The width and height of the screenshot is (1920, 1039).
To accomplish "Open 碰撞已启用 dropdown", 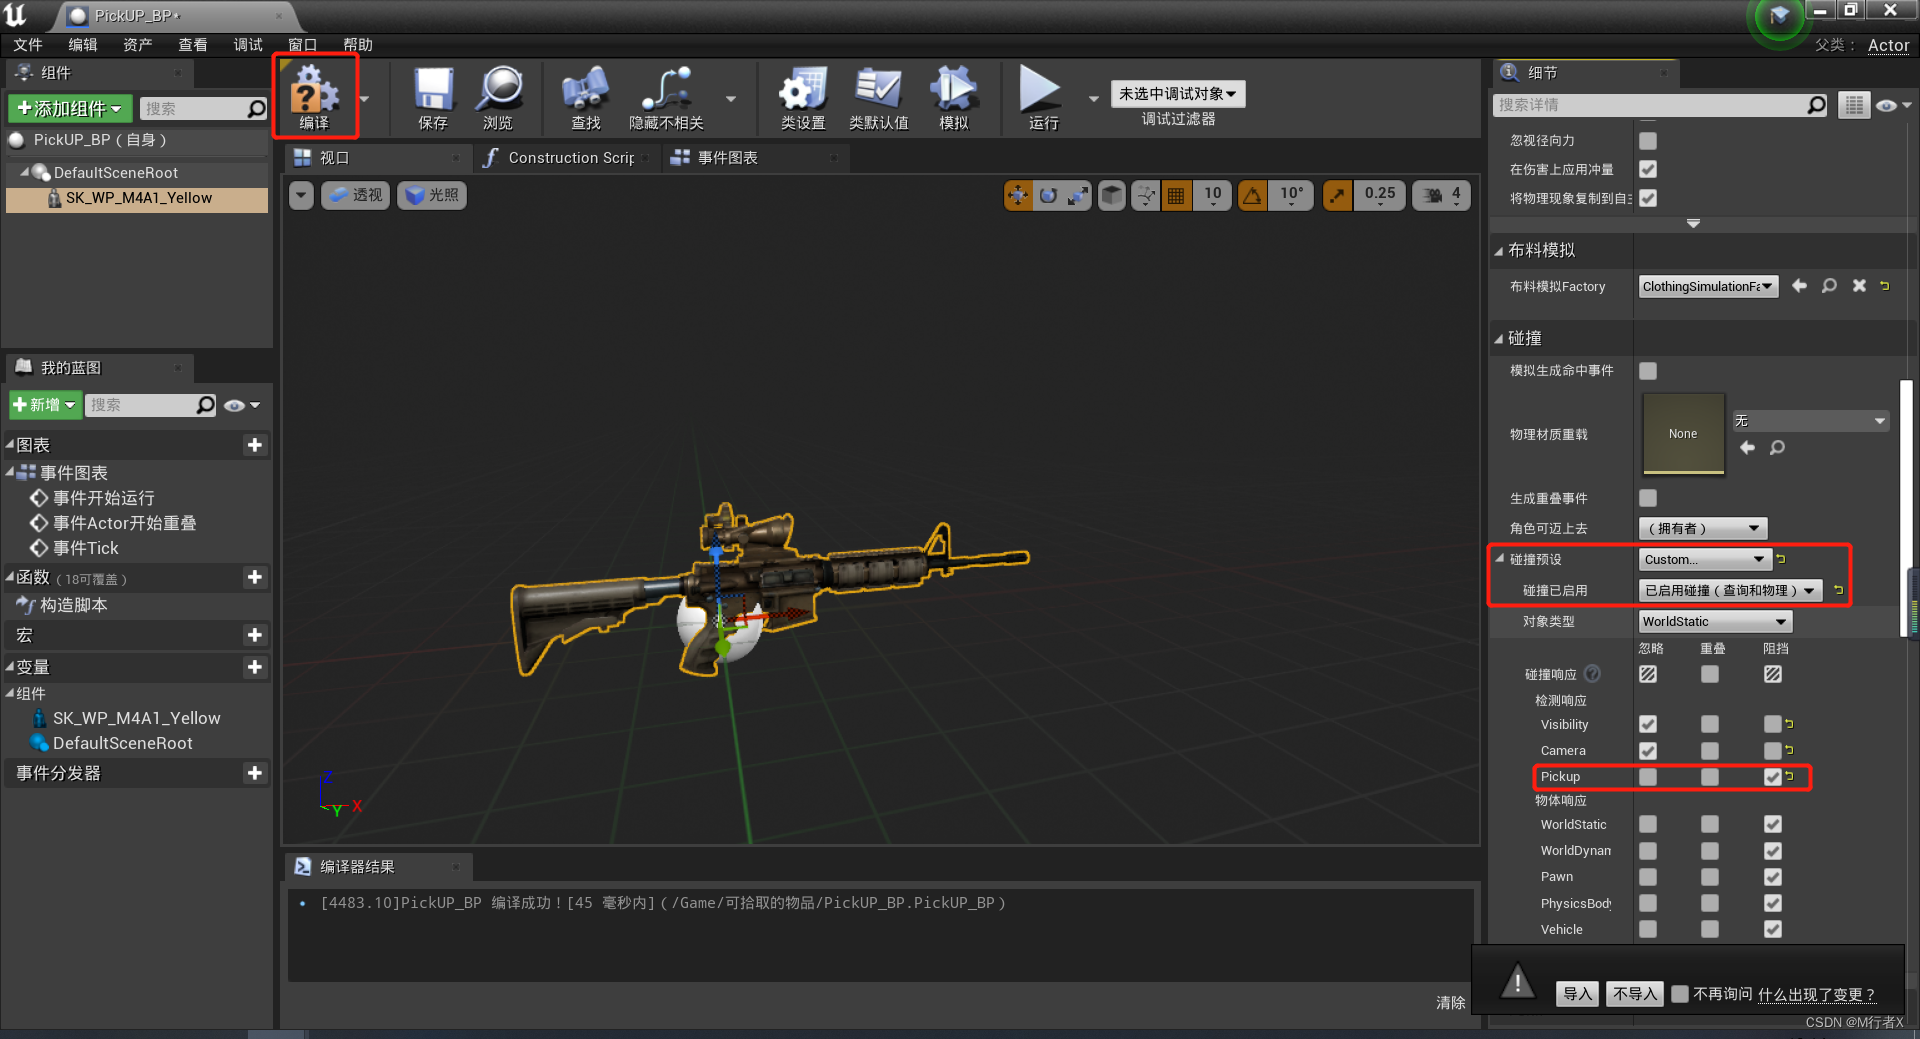I will click(x=1730, y=591).
